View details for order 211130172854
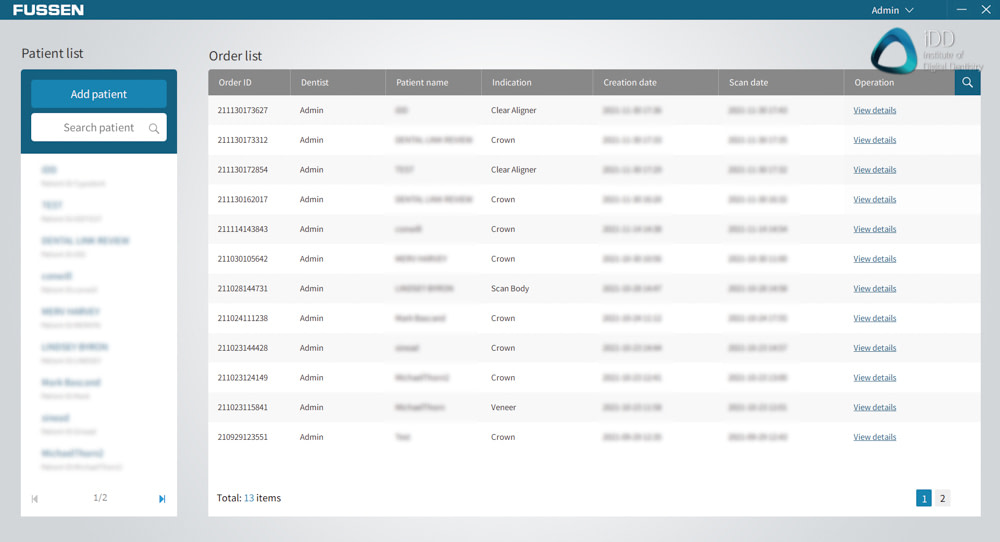The image size is (1000, 542). pyautogui.click(x=874, y=170)
